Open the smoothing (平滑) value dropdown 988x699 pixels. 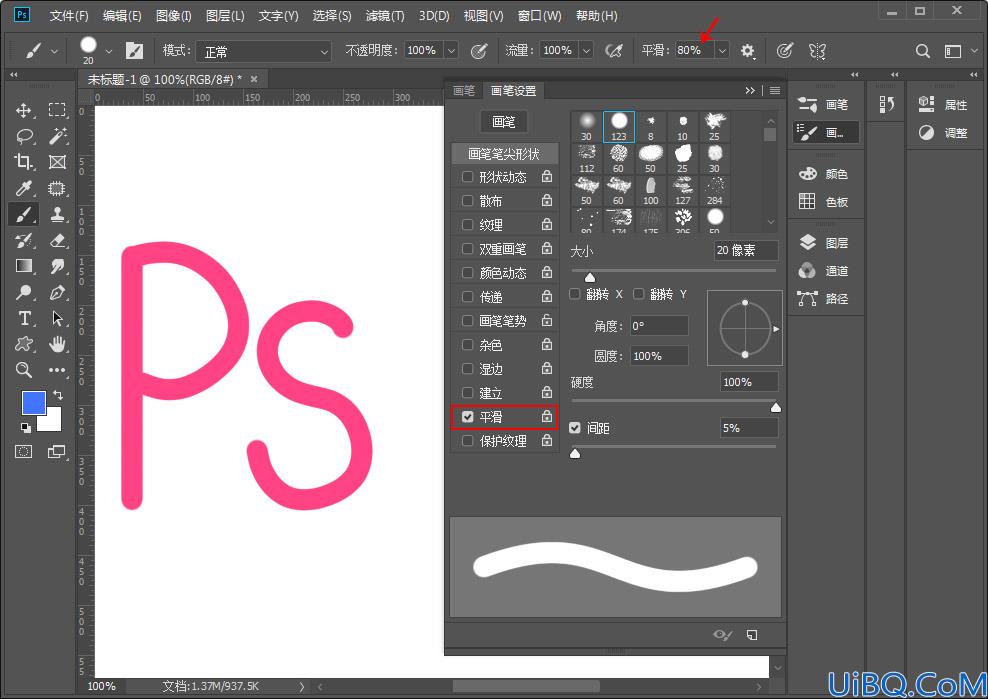722,50
